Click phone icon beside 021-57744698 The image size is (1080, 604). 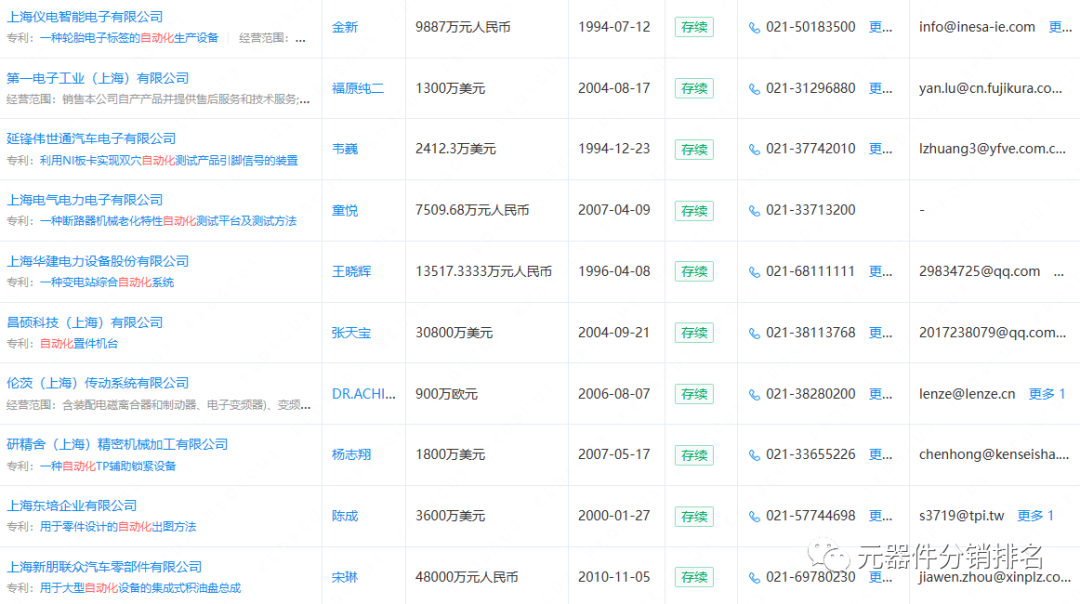pos(754,517)
